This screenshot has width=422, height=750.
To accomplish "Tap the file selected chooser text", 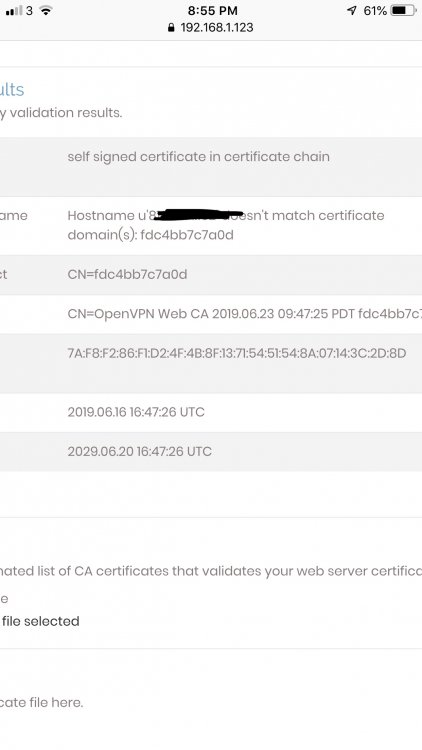I will pos(41,621).
